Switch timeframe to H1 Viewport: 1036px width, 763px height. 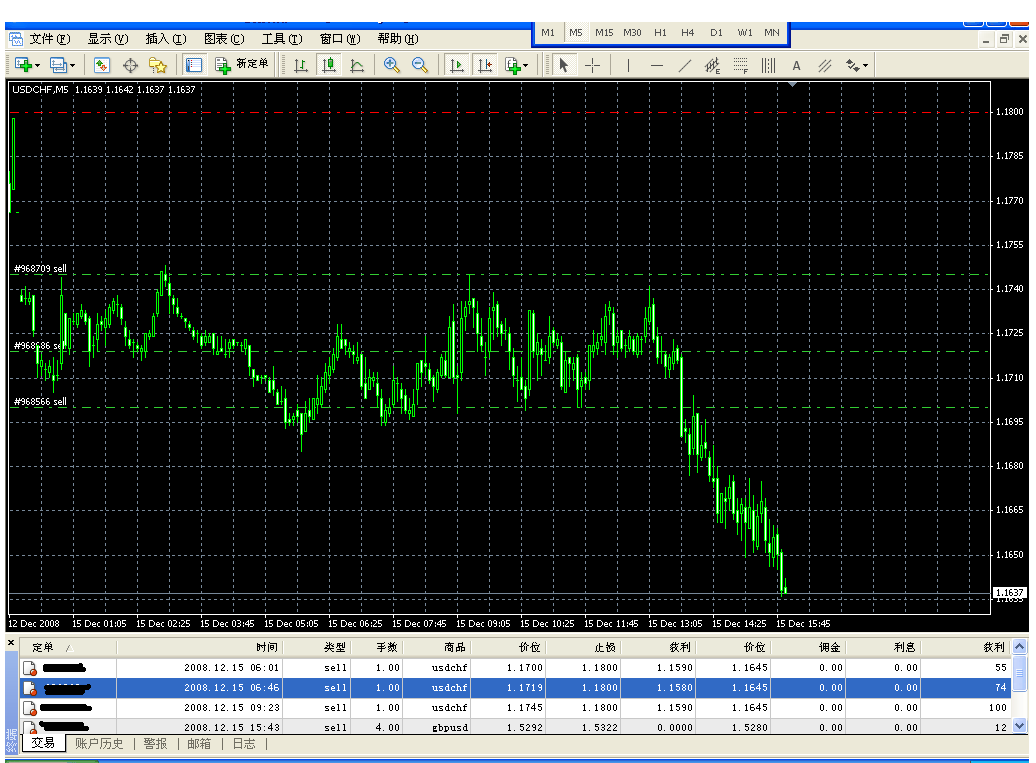tap(660, 32)
